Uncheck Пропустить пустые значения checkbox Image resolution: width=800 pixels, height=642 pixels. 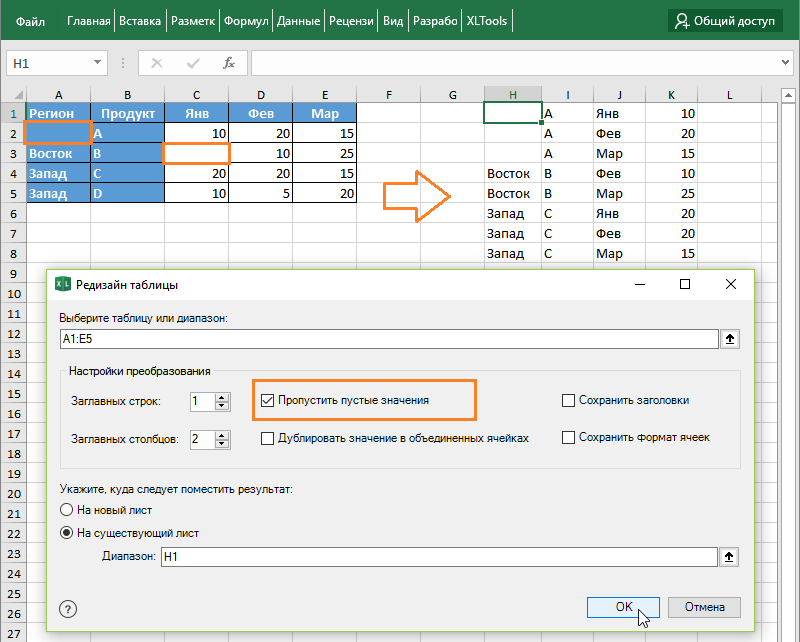[267, 400]
